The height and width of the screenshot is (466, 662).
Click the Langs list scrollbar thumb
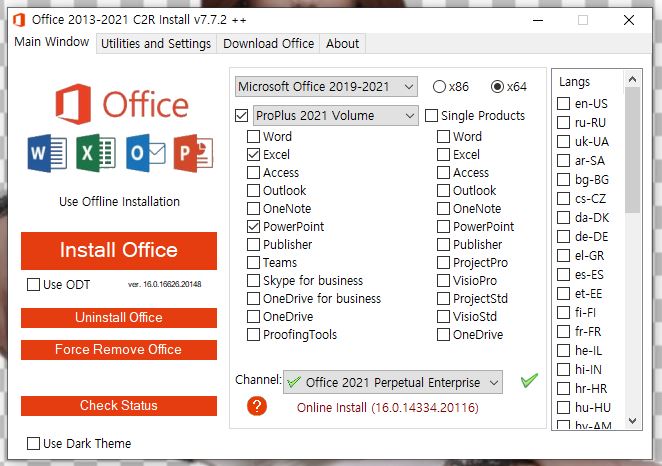[632, 150]
